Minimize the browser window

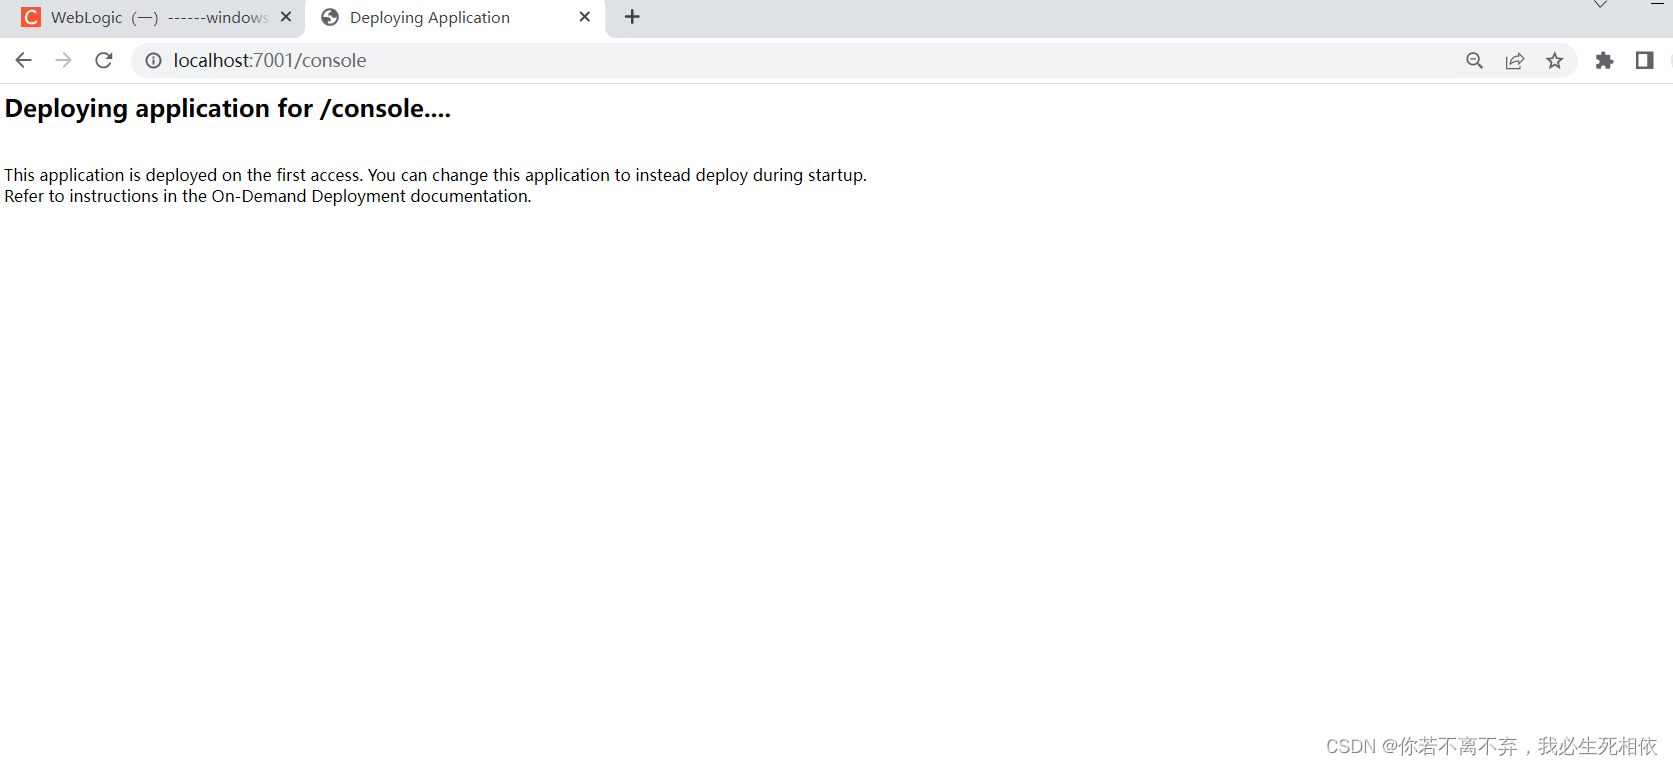click(x=1658, y=5)
